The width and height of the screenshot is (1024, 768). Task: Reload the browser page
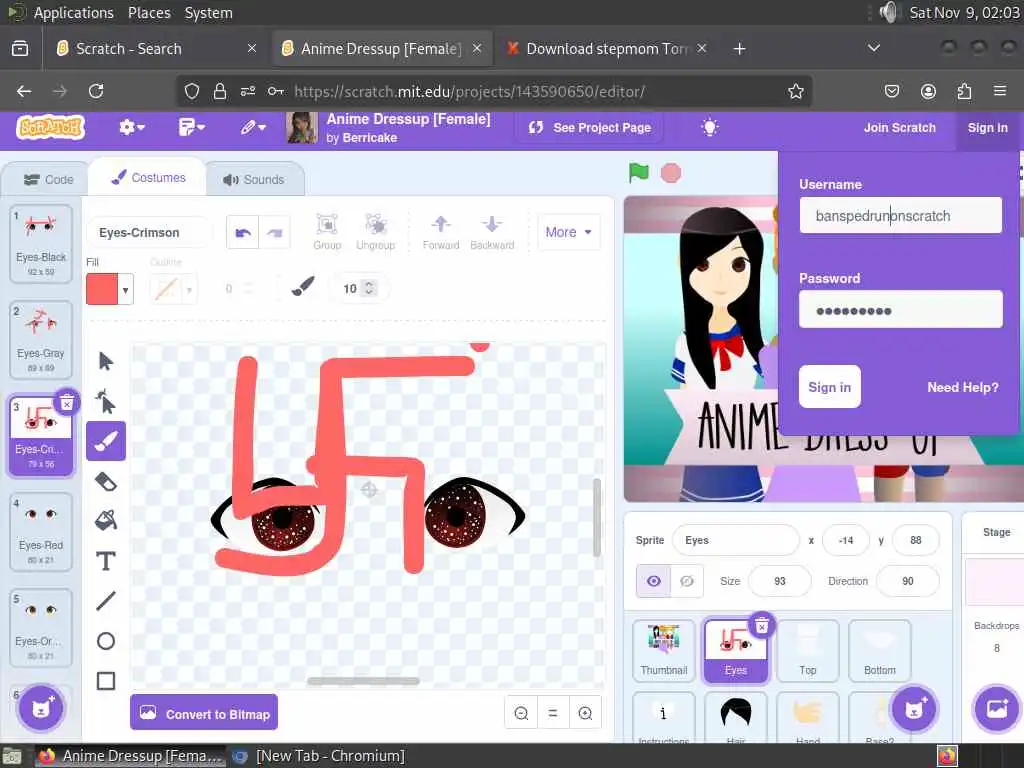pyautogui.click(x=96, y=91)
